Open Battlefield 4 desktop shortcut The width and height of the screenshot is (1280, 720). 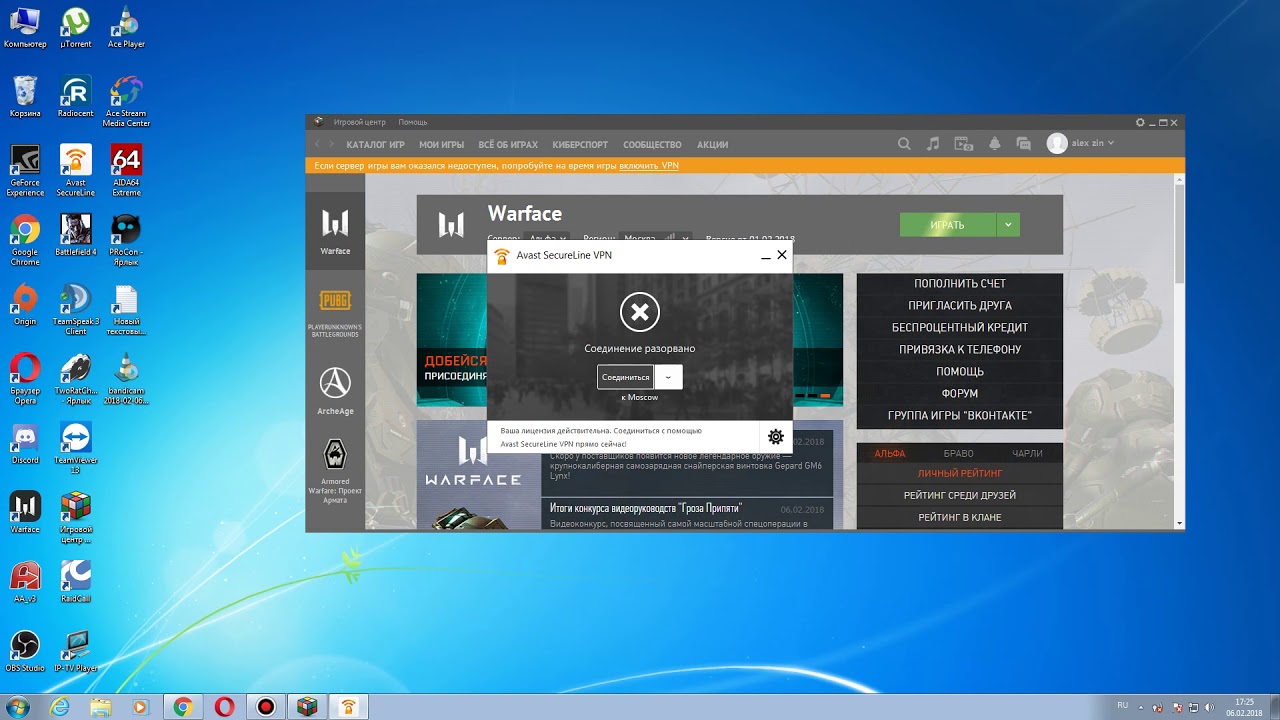(x=76, y=235)
